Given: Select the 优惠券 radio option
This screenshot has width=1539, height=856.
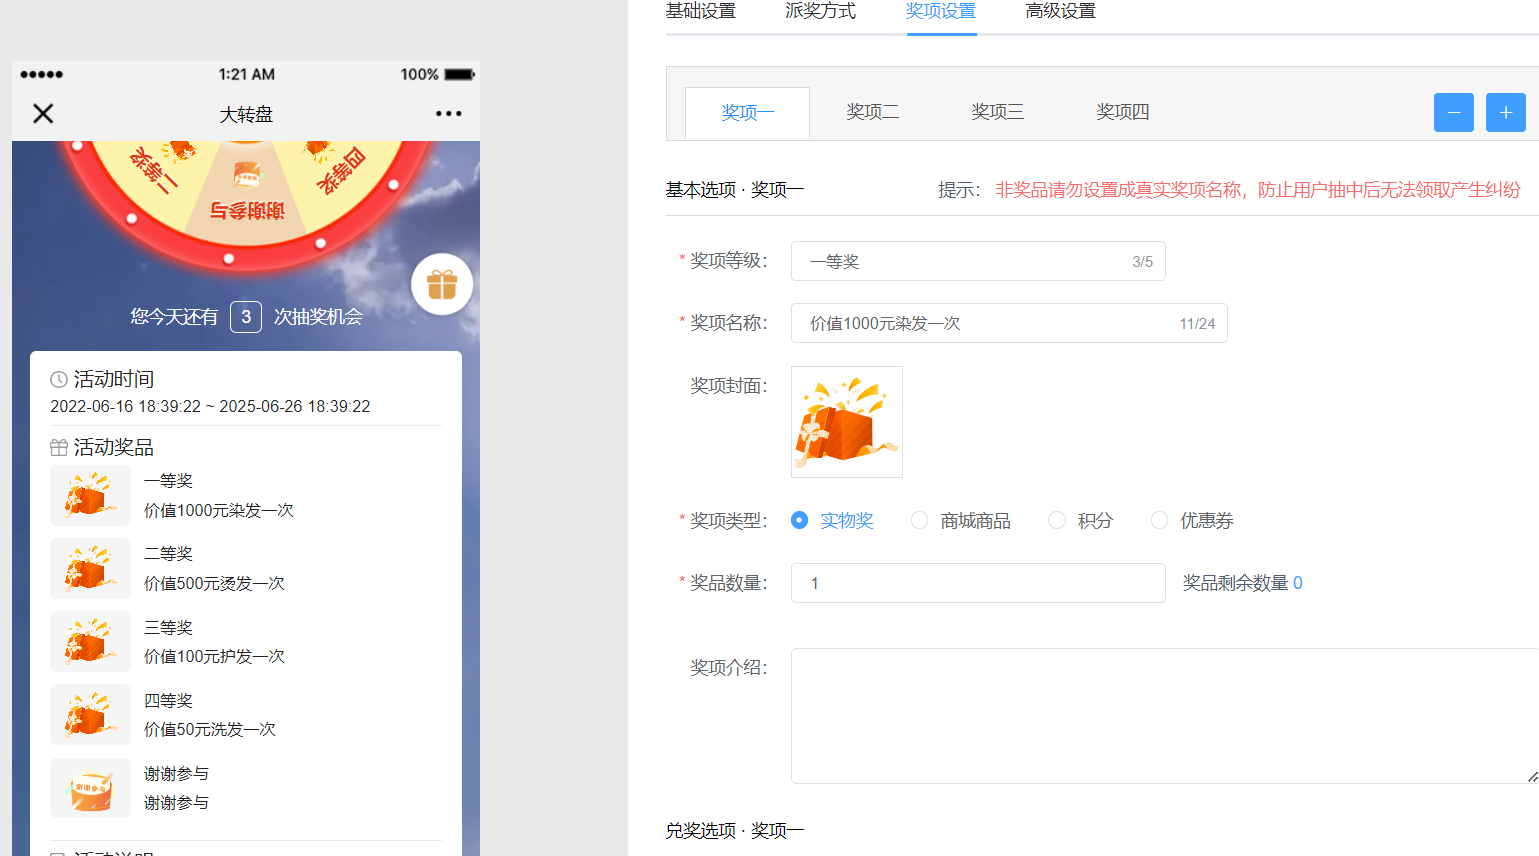Looking at the screenshot, I should [1159, 520].
